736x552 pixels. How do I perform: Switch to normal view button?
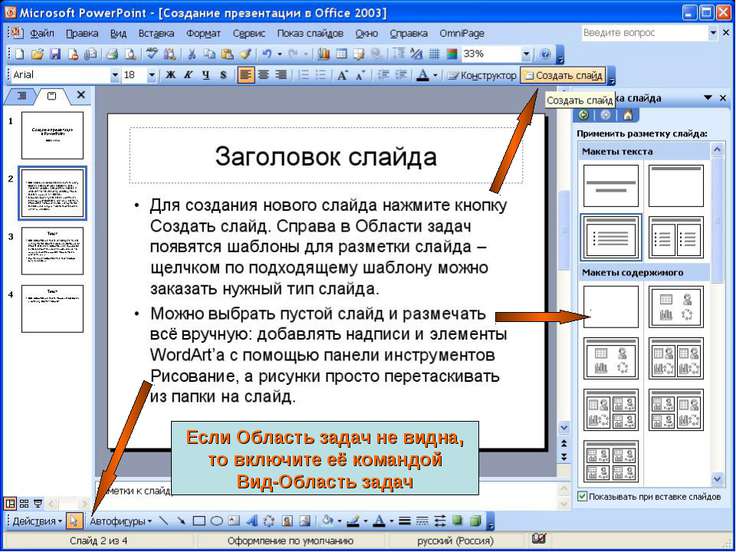(9, 504)
